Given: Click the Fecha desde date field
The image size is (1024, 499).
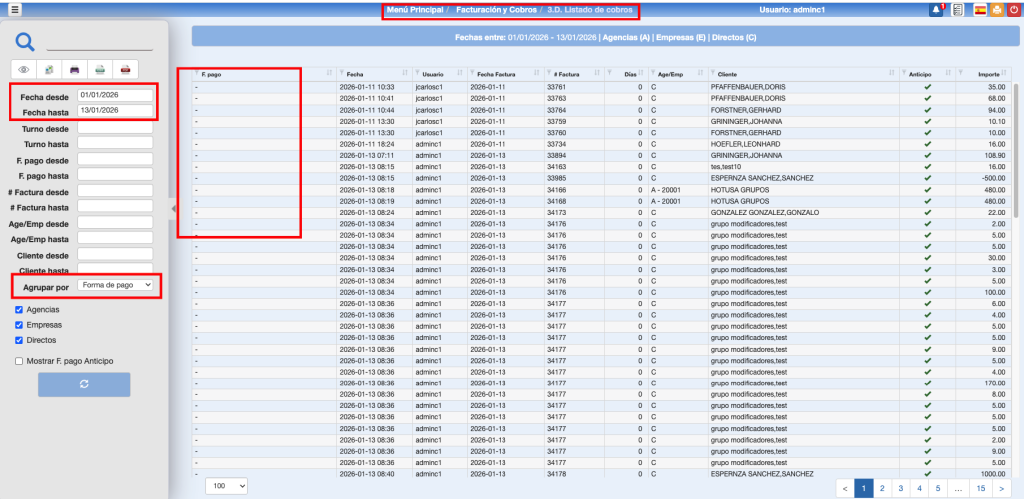Looking at the screenshot, I should (115, 95).
